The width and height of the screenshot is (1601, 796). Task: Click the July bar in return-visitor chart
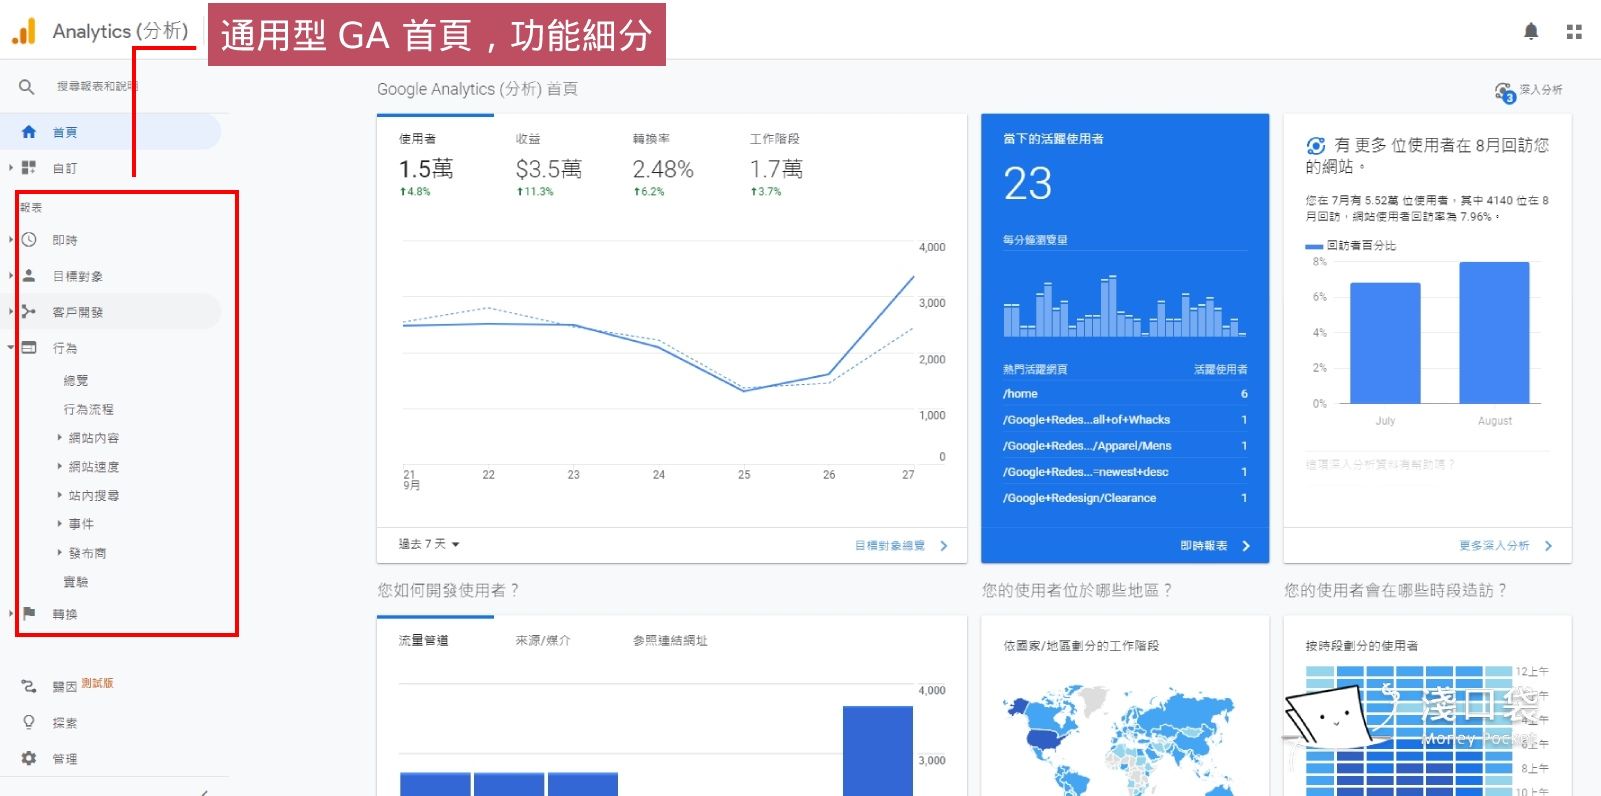point(1385,342)
